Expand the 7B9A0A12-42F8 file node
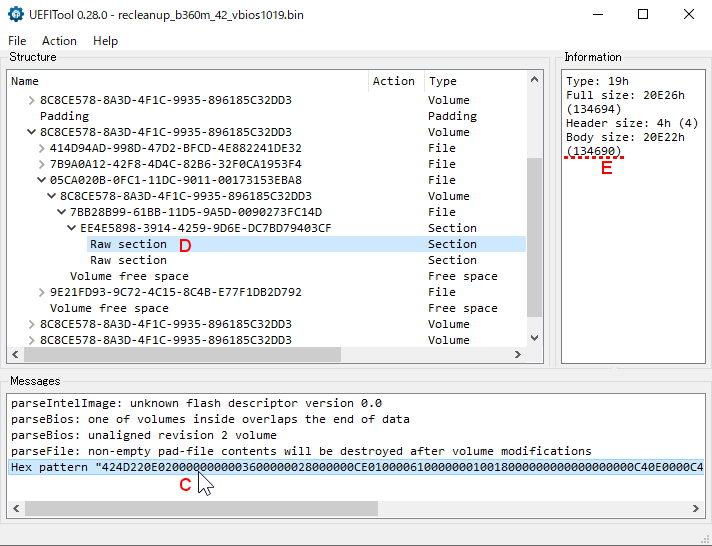The height and width of the screenshot is (546, 712). pos(41,164)
